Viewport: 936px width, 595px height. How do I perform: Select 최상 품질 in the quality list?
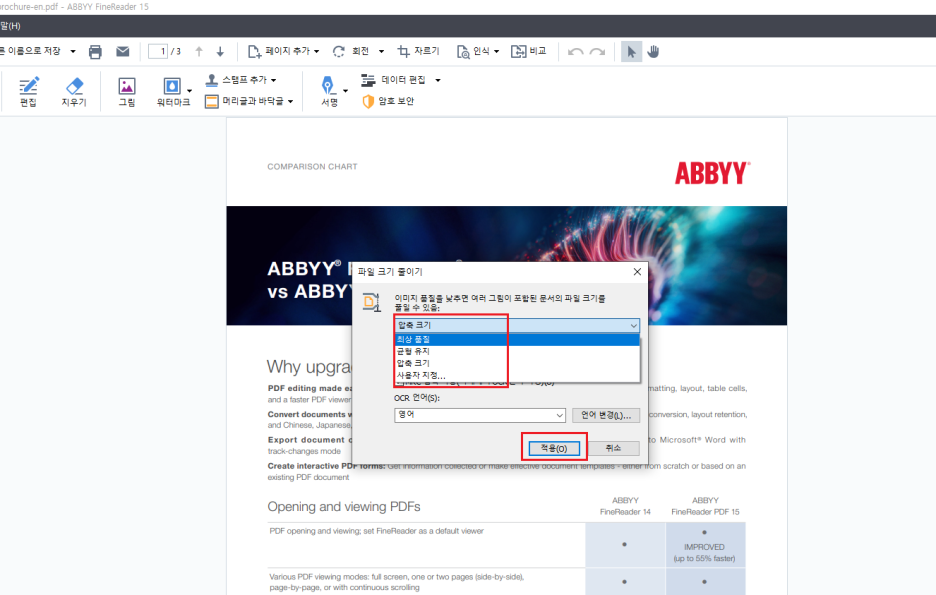(x=517, y=340)
